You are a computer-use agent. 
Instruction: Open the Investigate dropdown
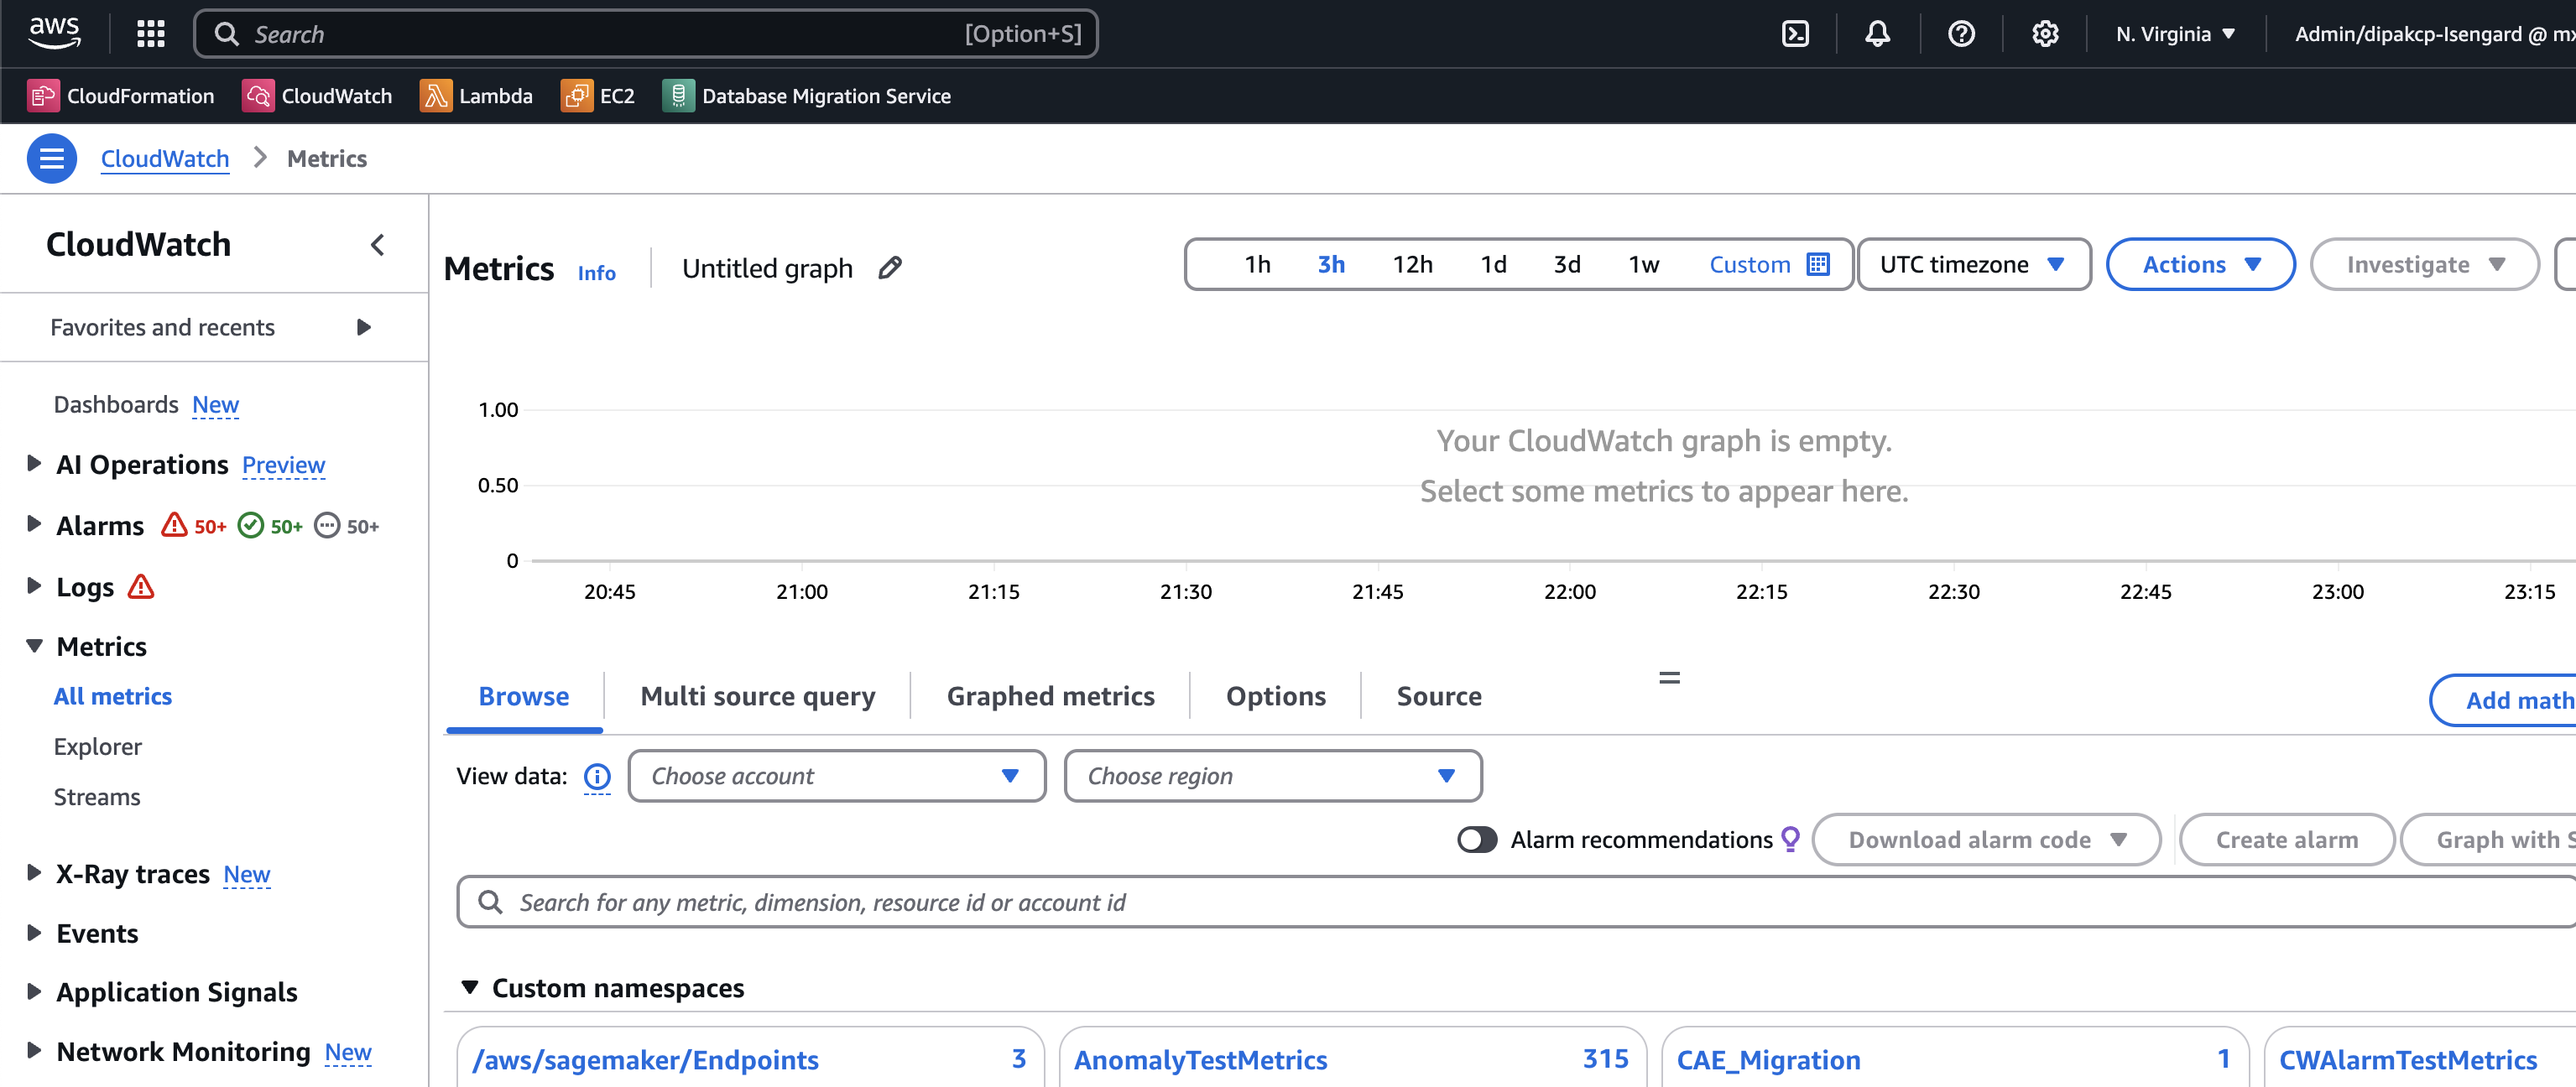point(2424,264)
